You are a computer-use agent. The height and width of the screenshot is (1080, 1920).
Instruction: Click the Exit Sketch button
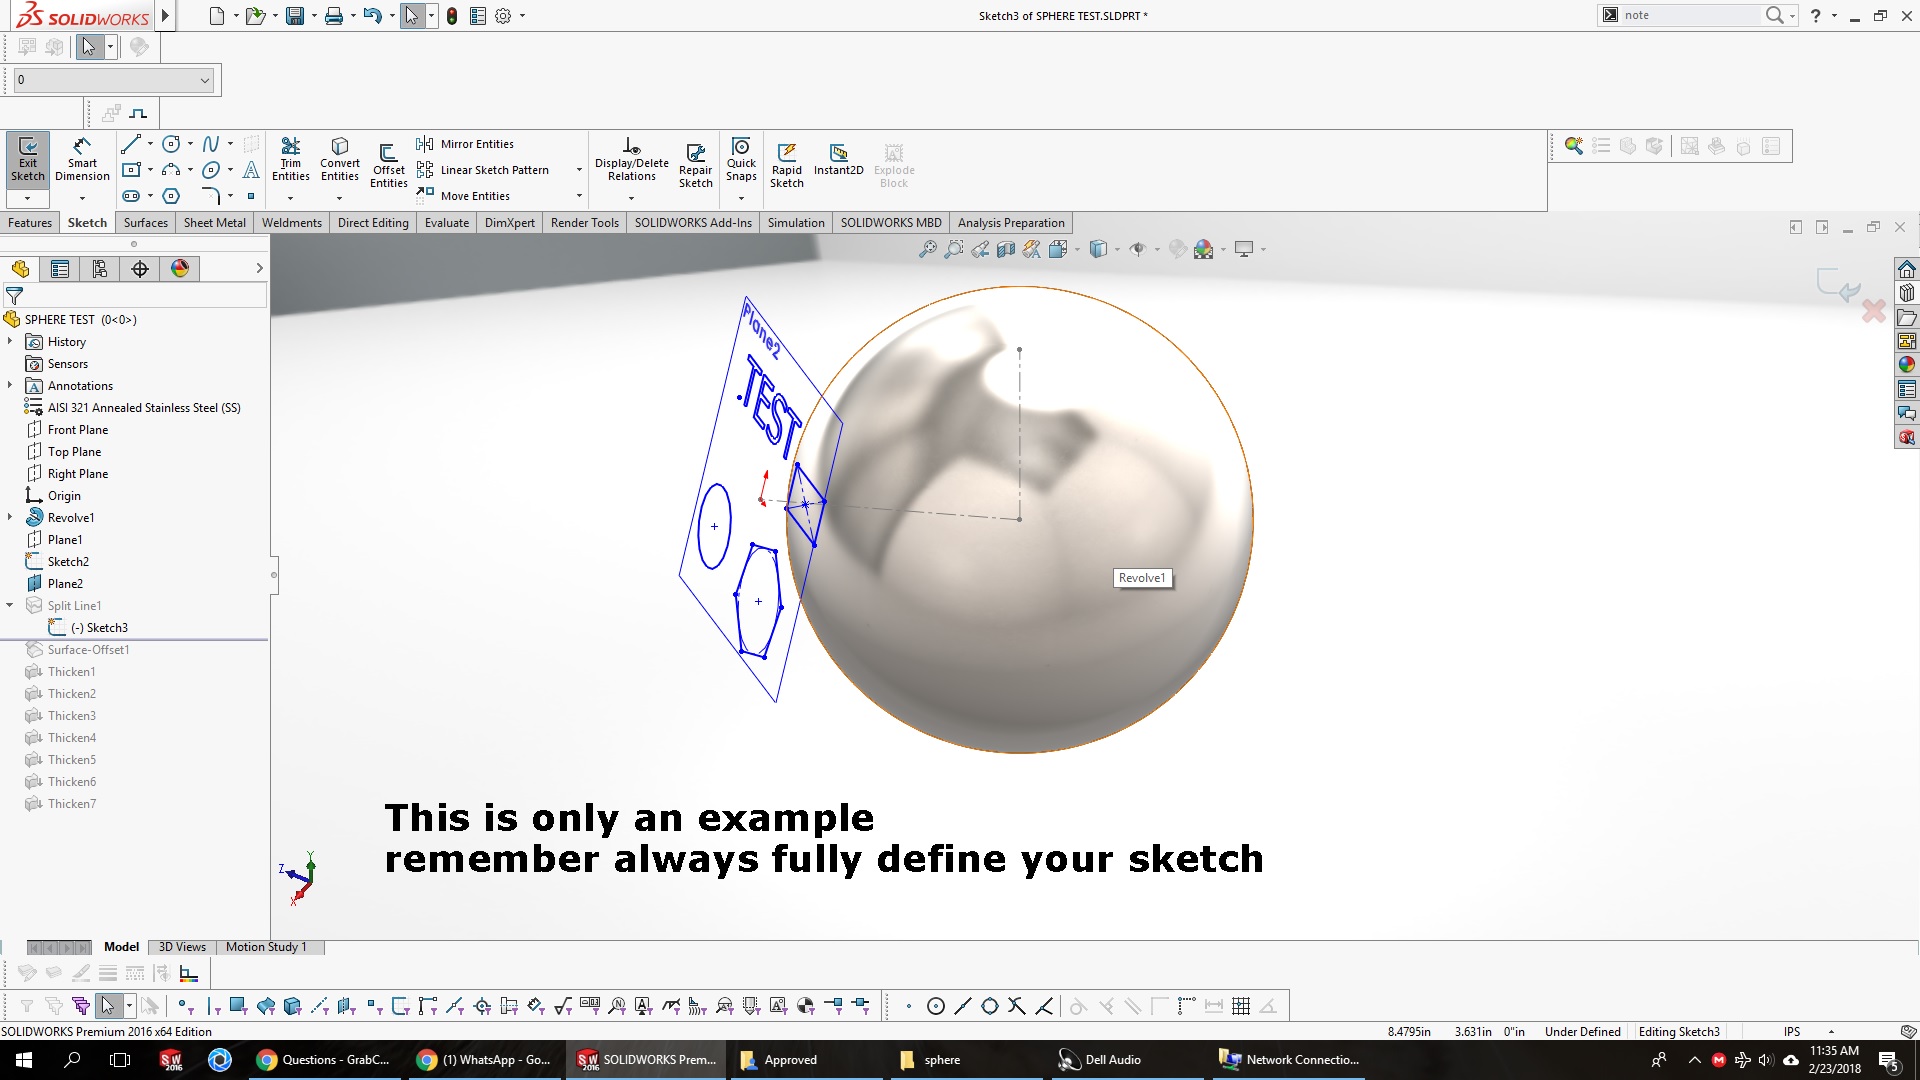[x=27, y=160]
